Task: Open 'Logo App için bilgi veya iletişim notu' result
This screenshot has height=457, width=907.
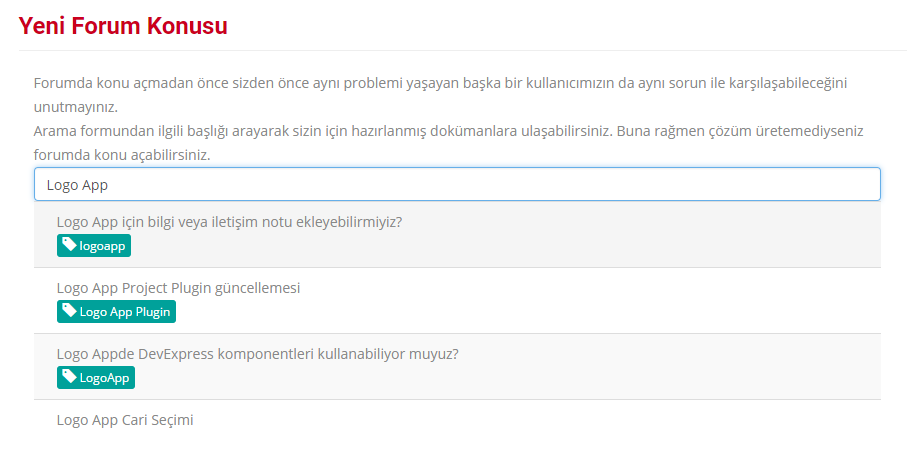Action: (x=229, y=222)
